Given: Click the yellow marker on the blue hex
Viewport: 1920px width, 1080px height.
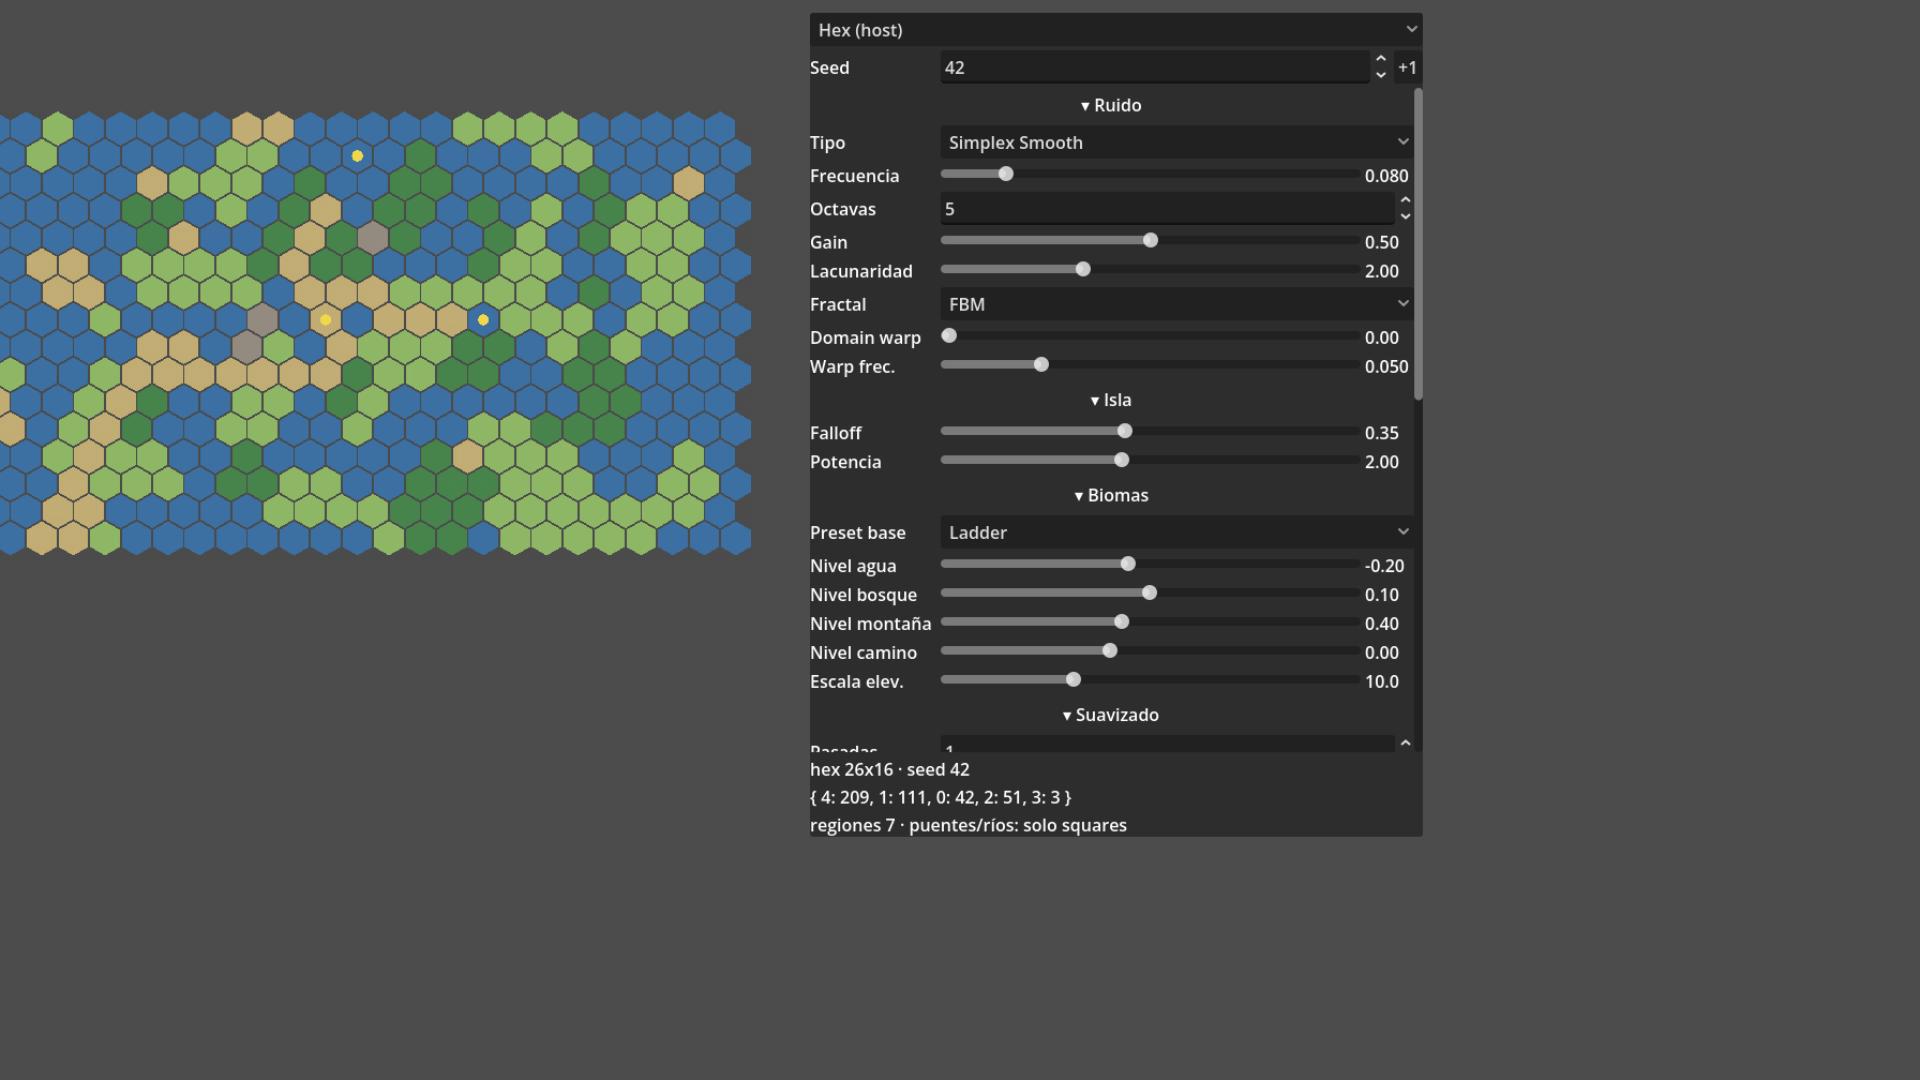Looking at the screenshot, I should tap(483, 320).
